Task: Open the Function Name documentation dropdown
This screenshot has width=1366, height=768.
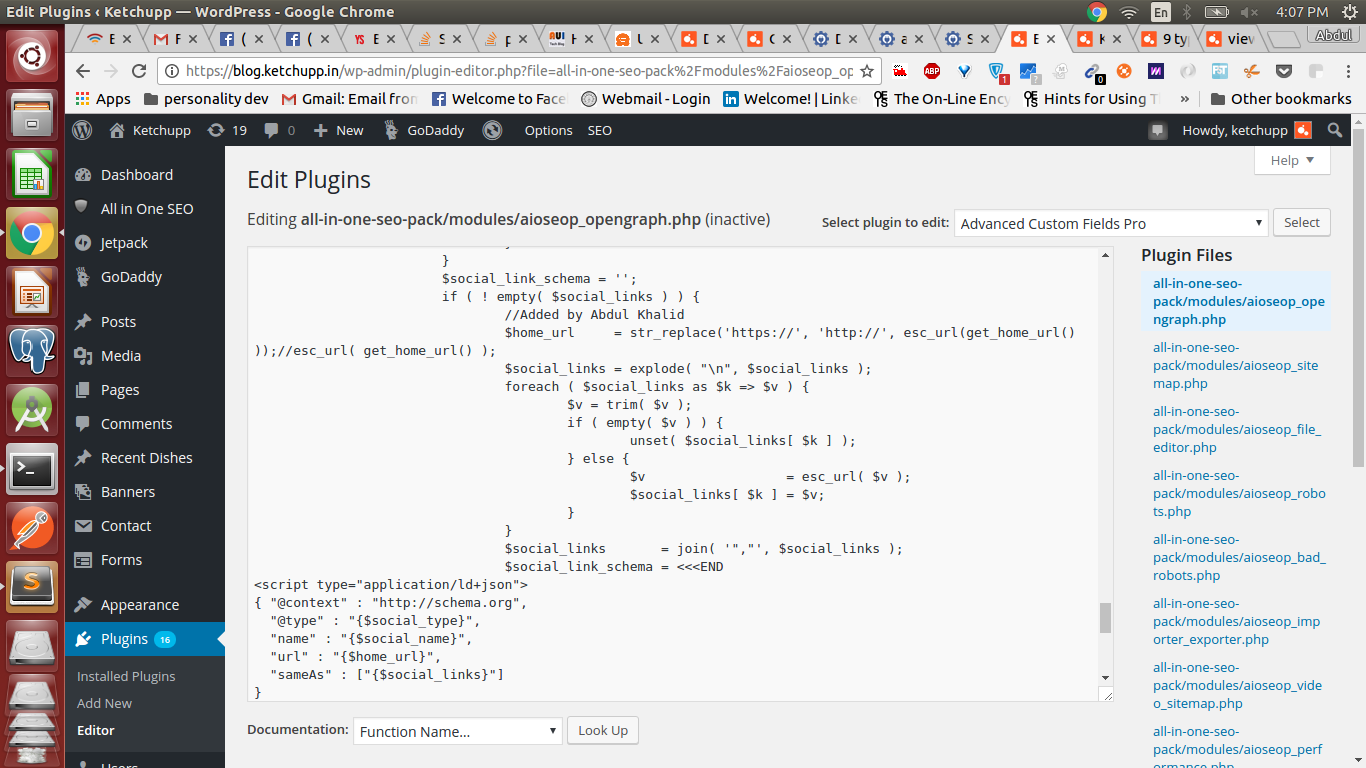Action: coord(458,731)
